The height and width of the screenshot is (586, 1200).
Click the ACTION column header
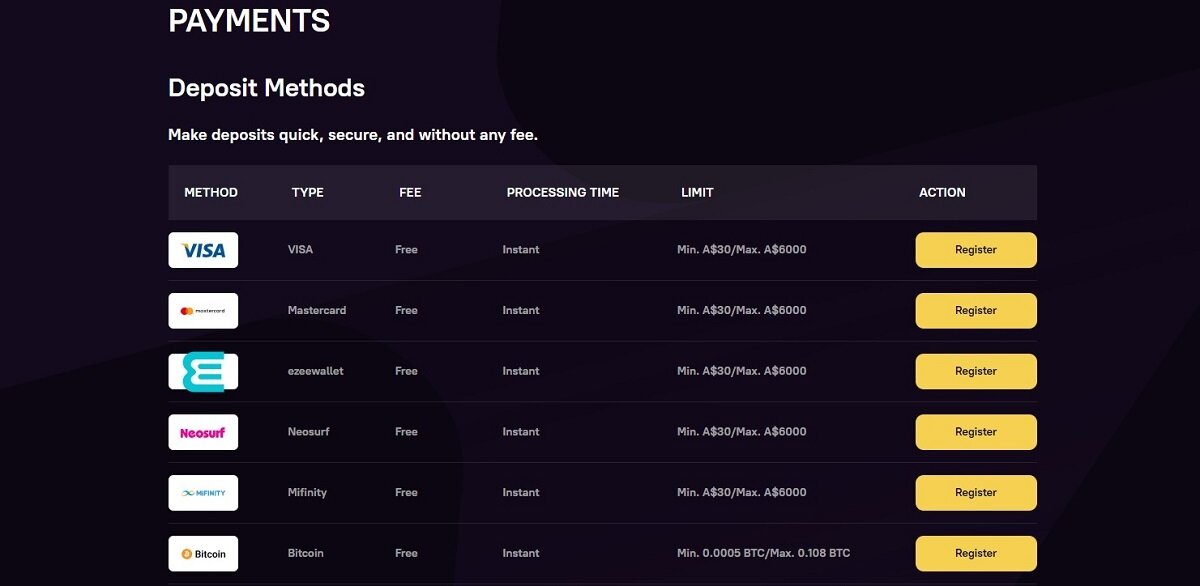(x=942, y=192)
